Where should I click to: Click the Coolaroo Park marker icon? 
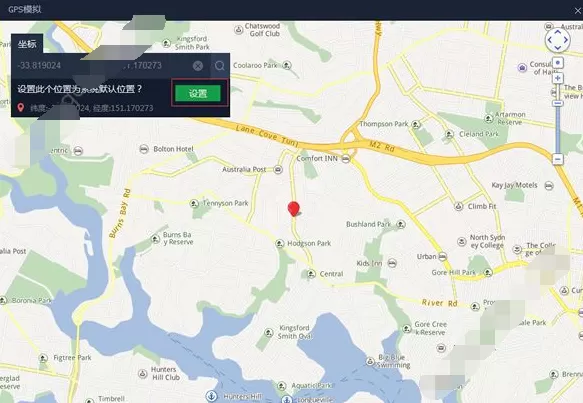[x=286, y=65]
